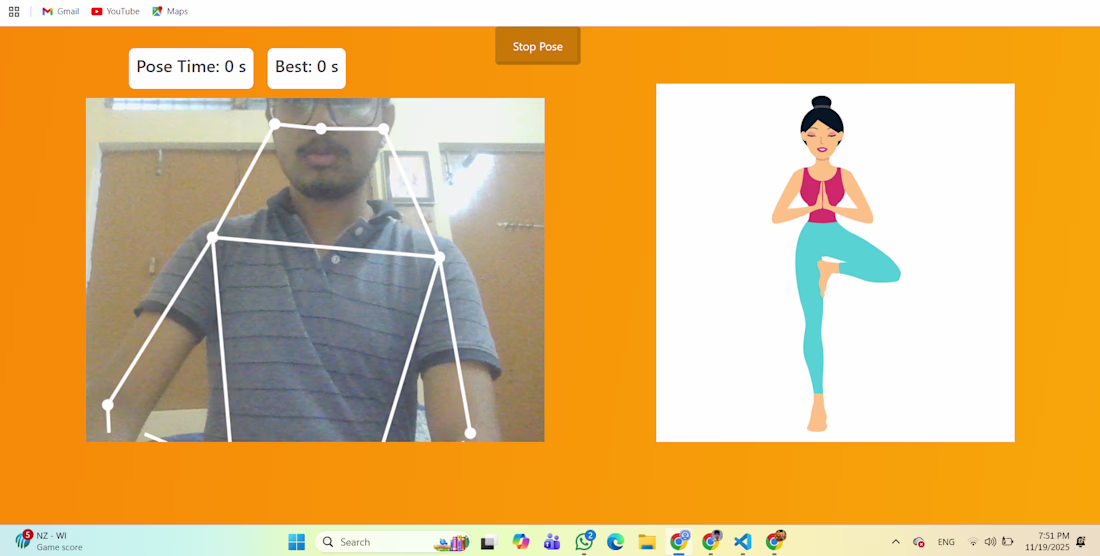
Task: Open the YouTube bookmark
Action: pyautogui.click(x=115, y=11)
